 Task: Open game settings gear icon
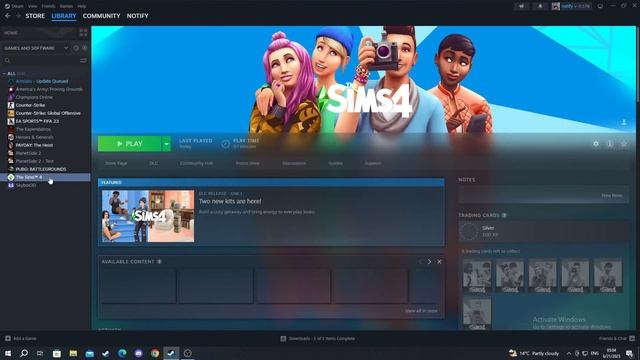[x=596, y=144]
